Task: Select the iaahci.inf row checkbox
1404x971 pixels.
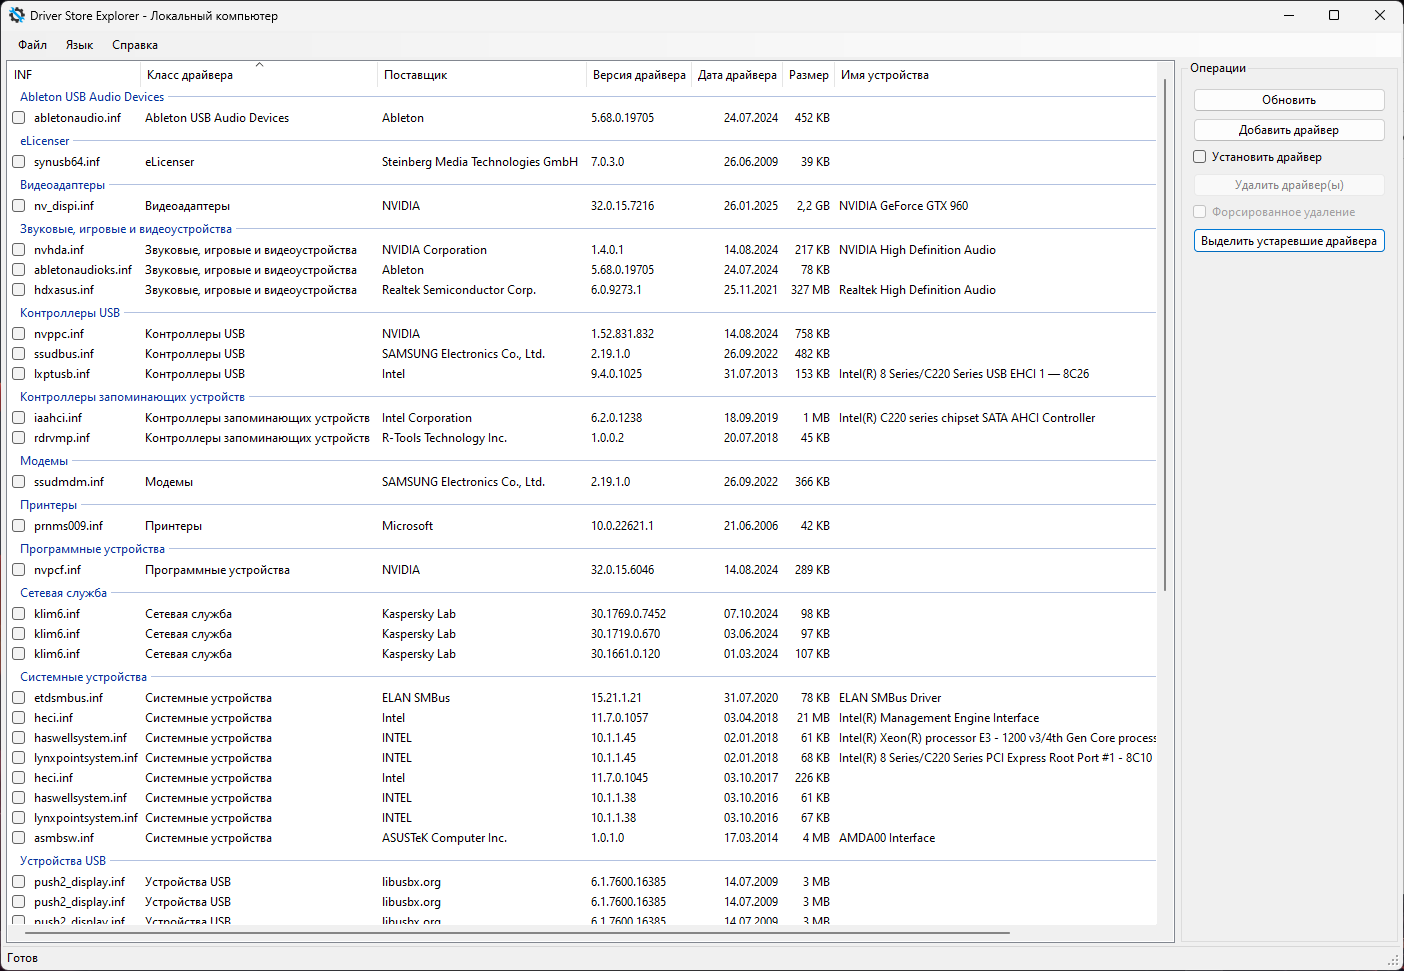Action: (18, 418)
